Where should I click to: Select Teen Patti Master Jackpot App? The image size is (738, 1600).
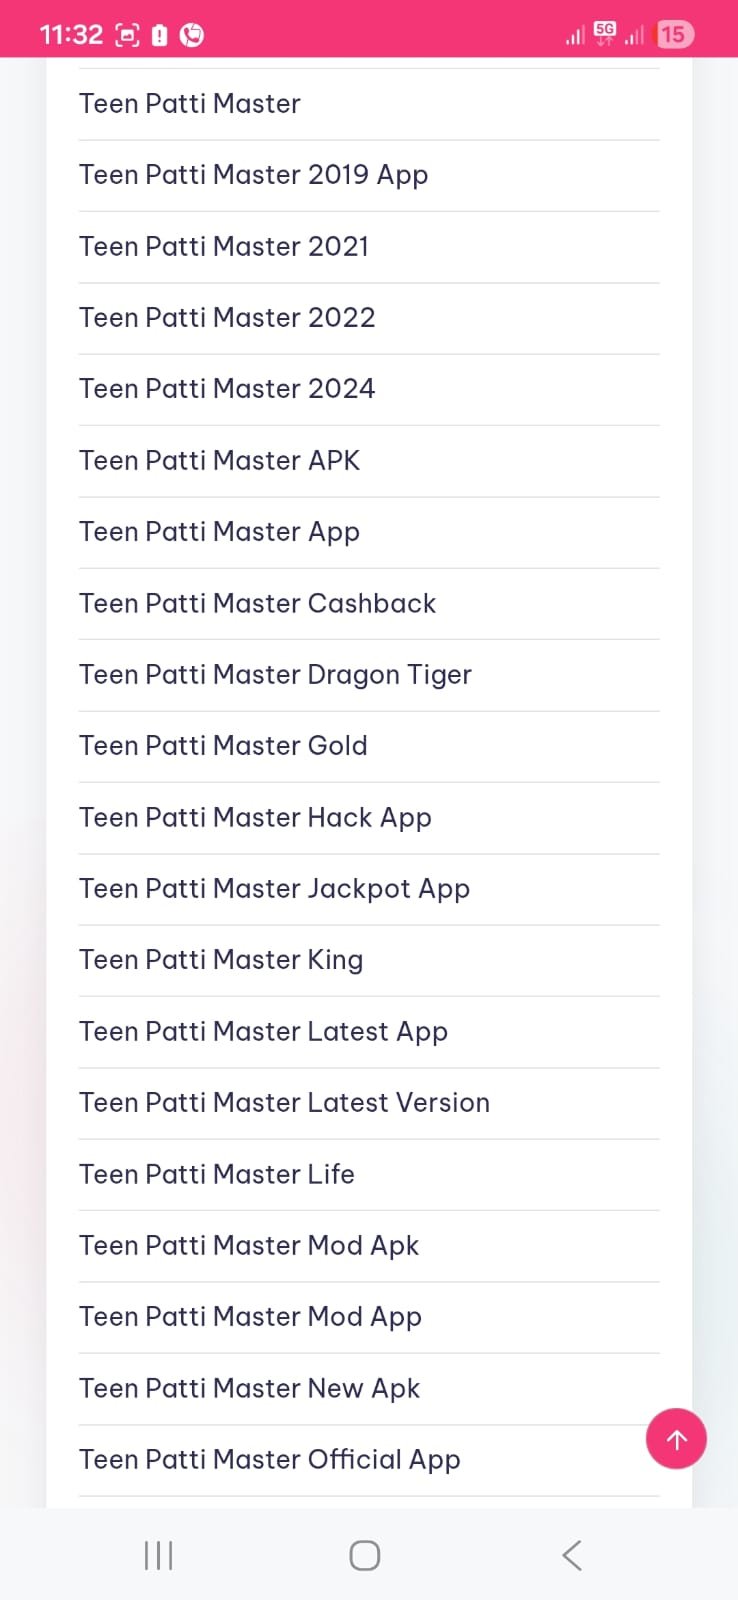coord(274,889)
